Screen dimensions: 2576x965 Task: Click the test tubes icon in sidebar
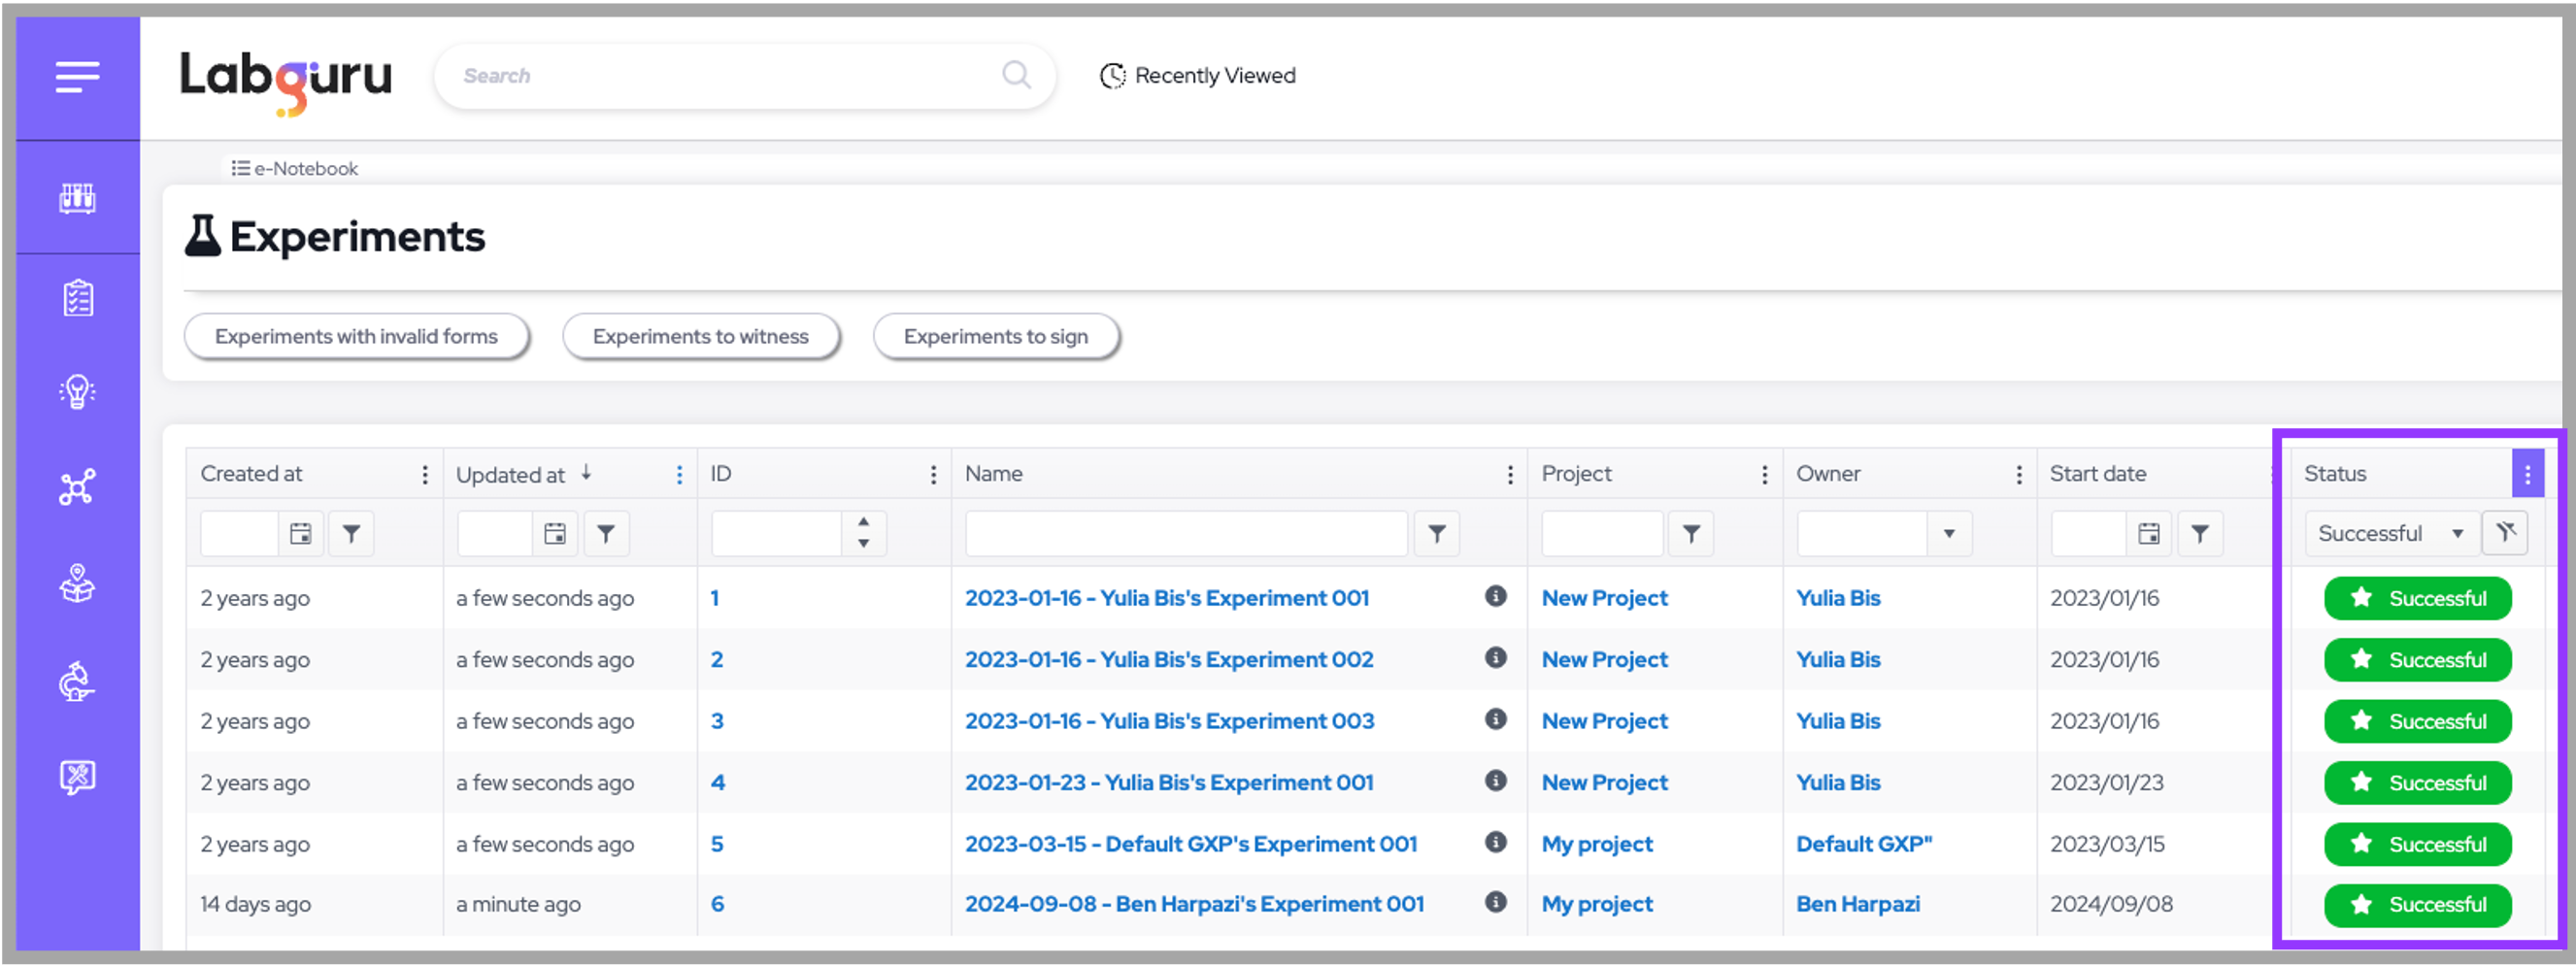77,198
